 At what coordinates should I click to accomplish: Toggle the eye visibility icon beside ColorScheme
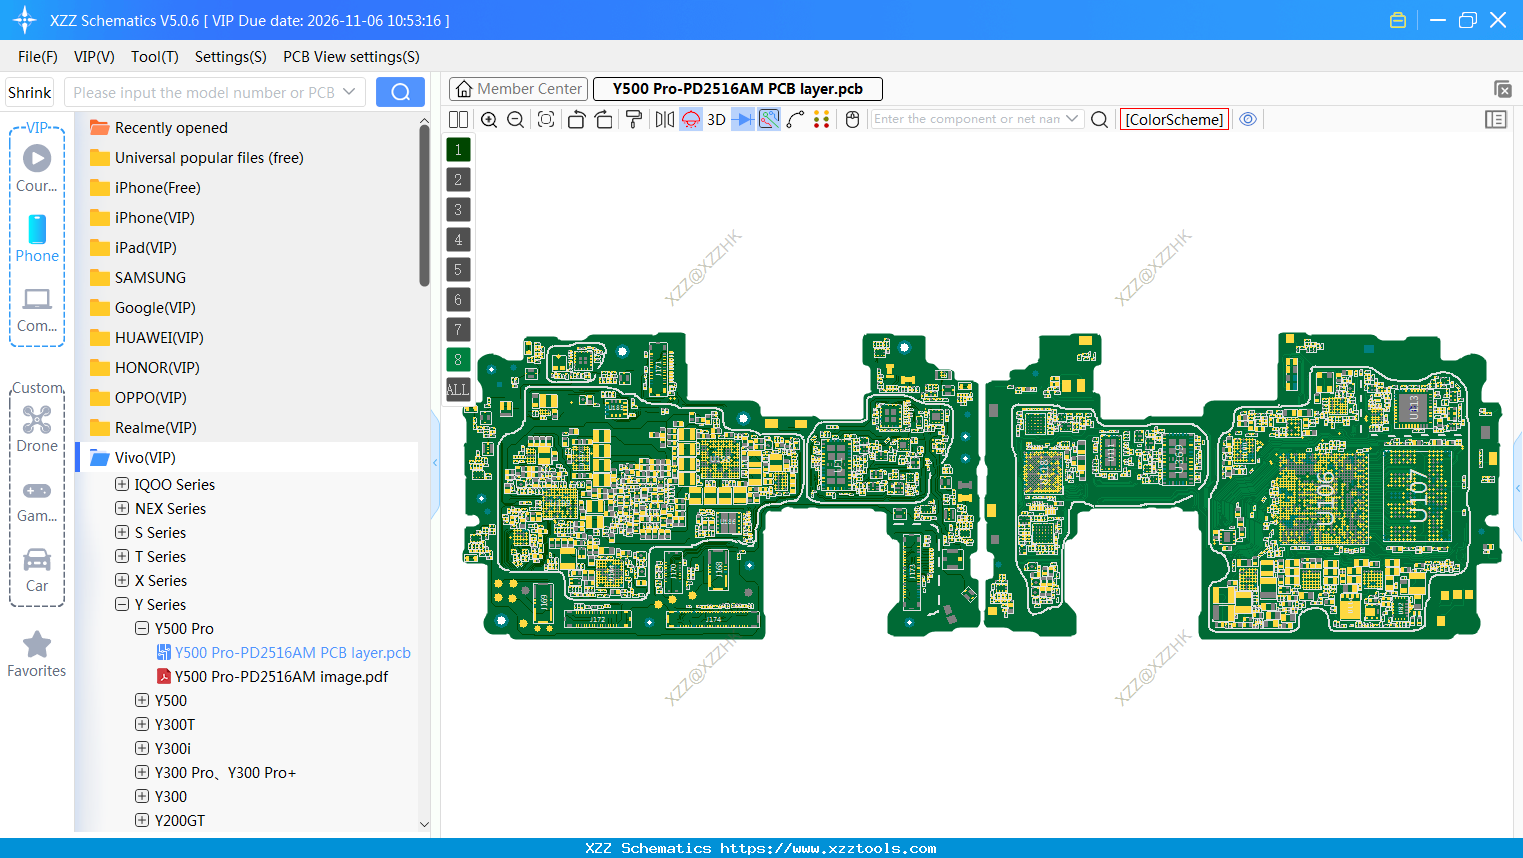(1248, 119)
